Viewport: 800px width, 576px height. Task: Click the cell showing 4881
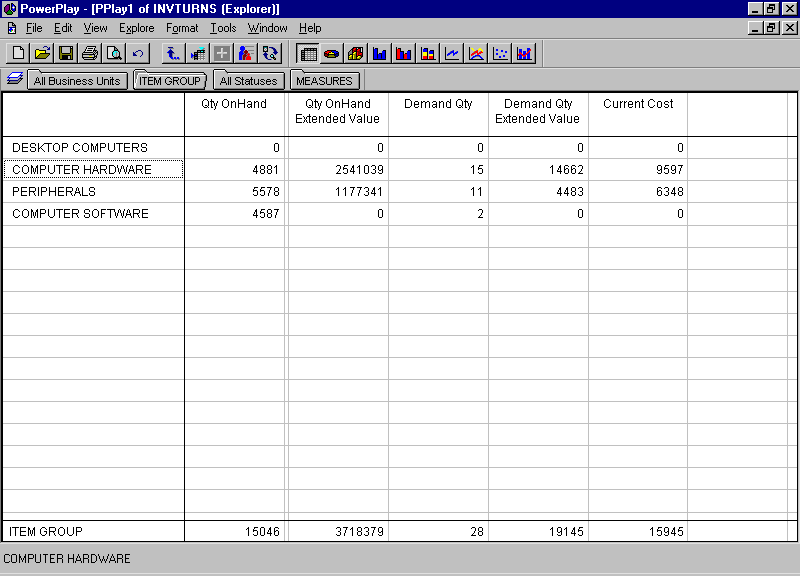234,169
